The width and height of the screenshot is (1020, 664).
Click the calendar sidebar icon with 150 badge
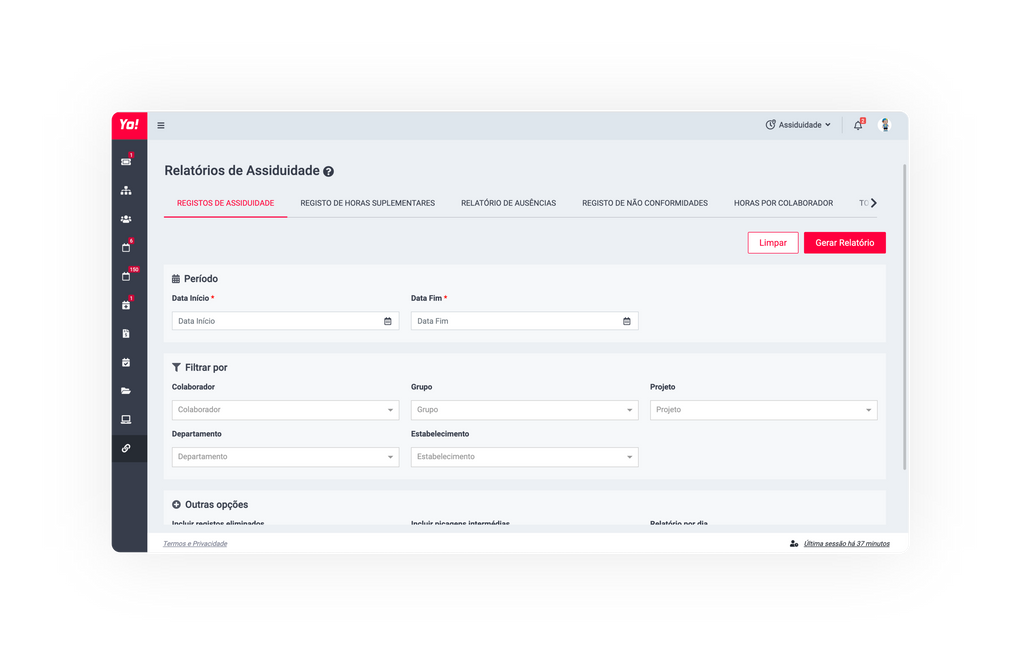tap(126, 276)
